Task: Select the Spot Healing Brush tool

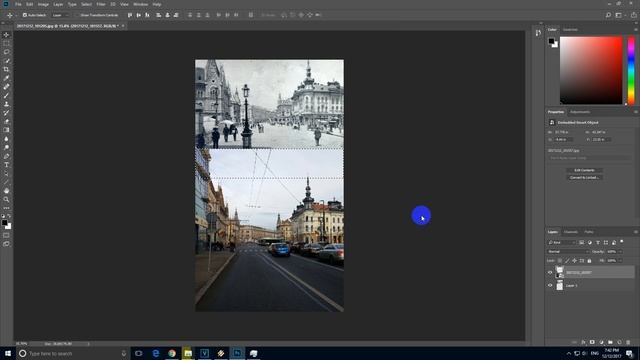Action: pyautogui.click(x=6, y=87)
